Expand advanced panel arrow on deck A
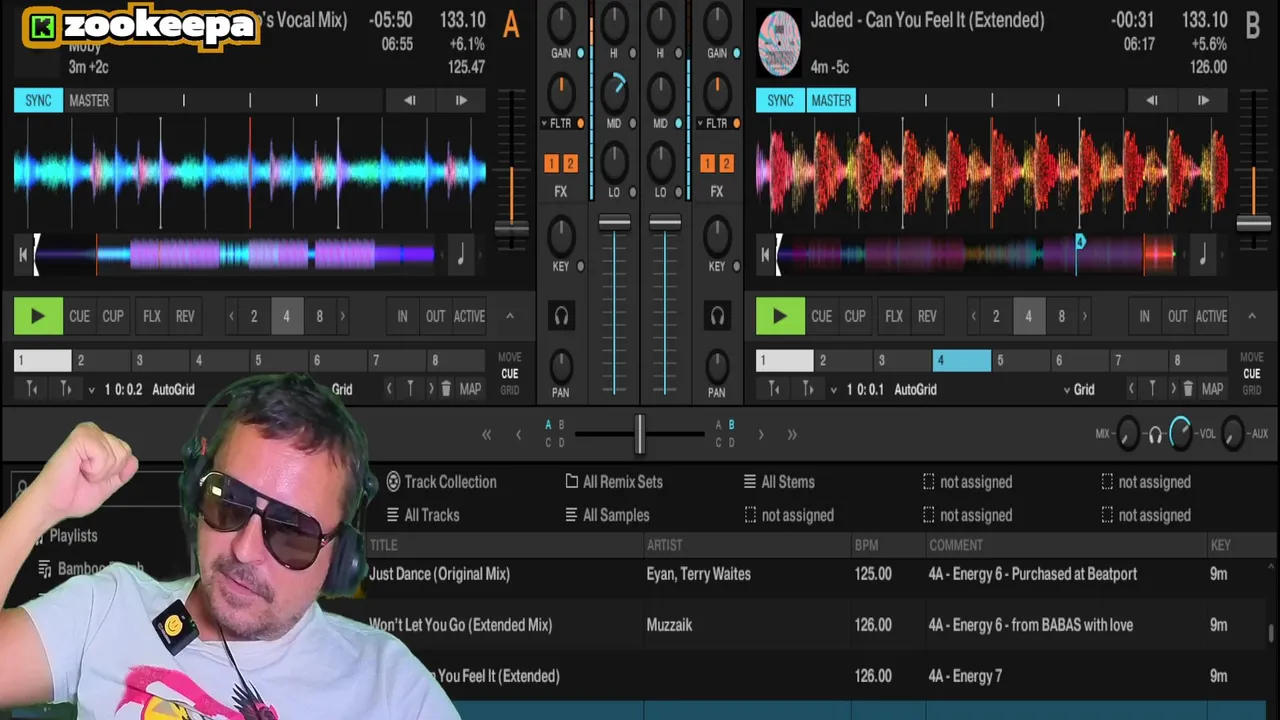Screen dimensions: 1280x720 coord(509,316)
